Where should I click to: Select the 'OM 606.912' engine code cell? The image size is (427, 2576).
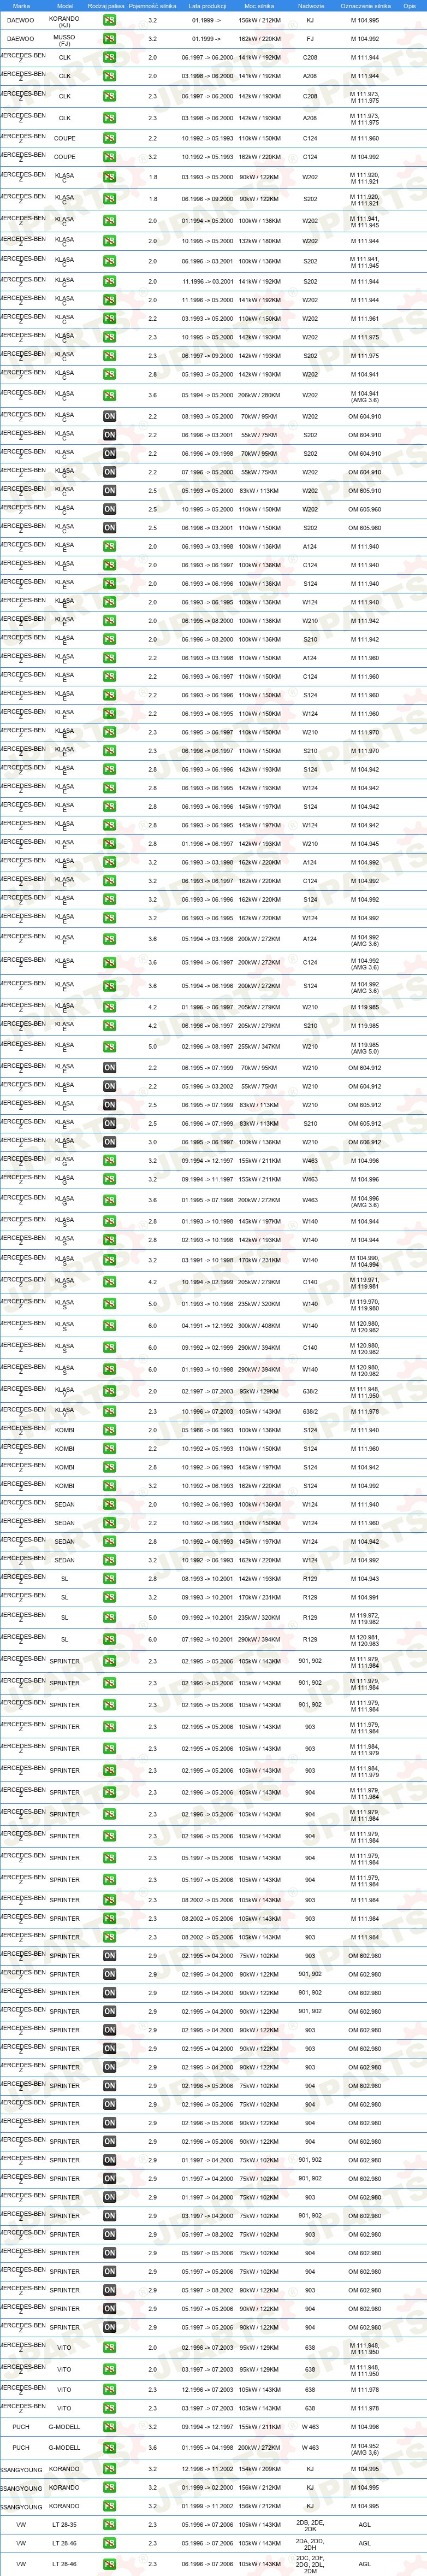365,1142
